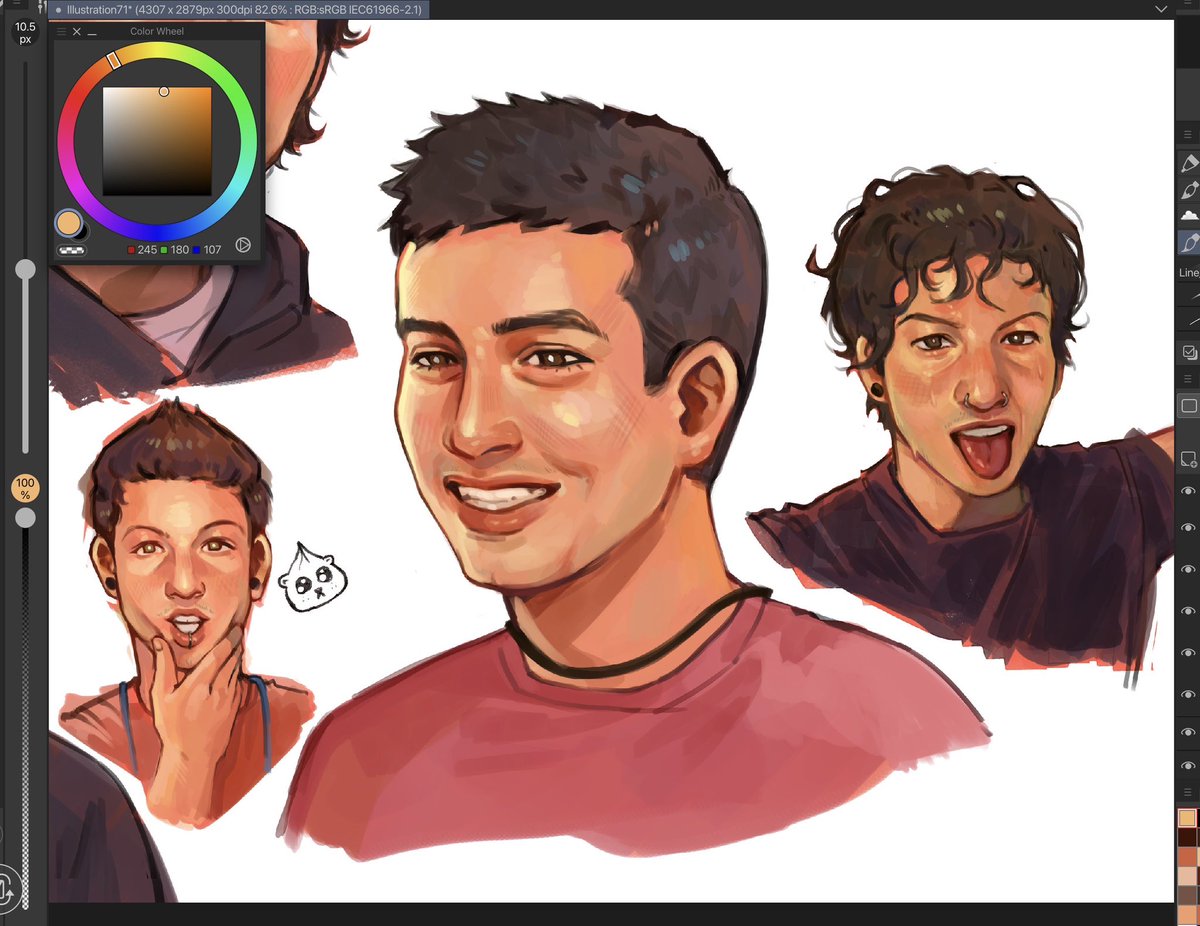Viewport: 1200px width, 926px height.
Task: Expand the canvas tab list chevron
Action: coord(1160,9)
